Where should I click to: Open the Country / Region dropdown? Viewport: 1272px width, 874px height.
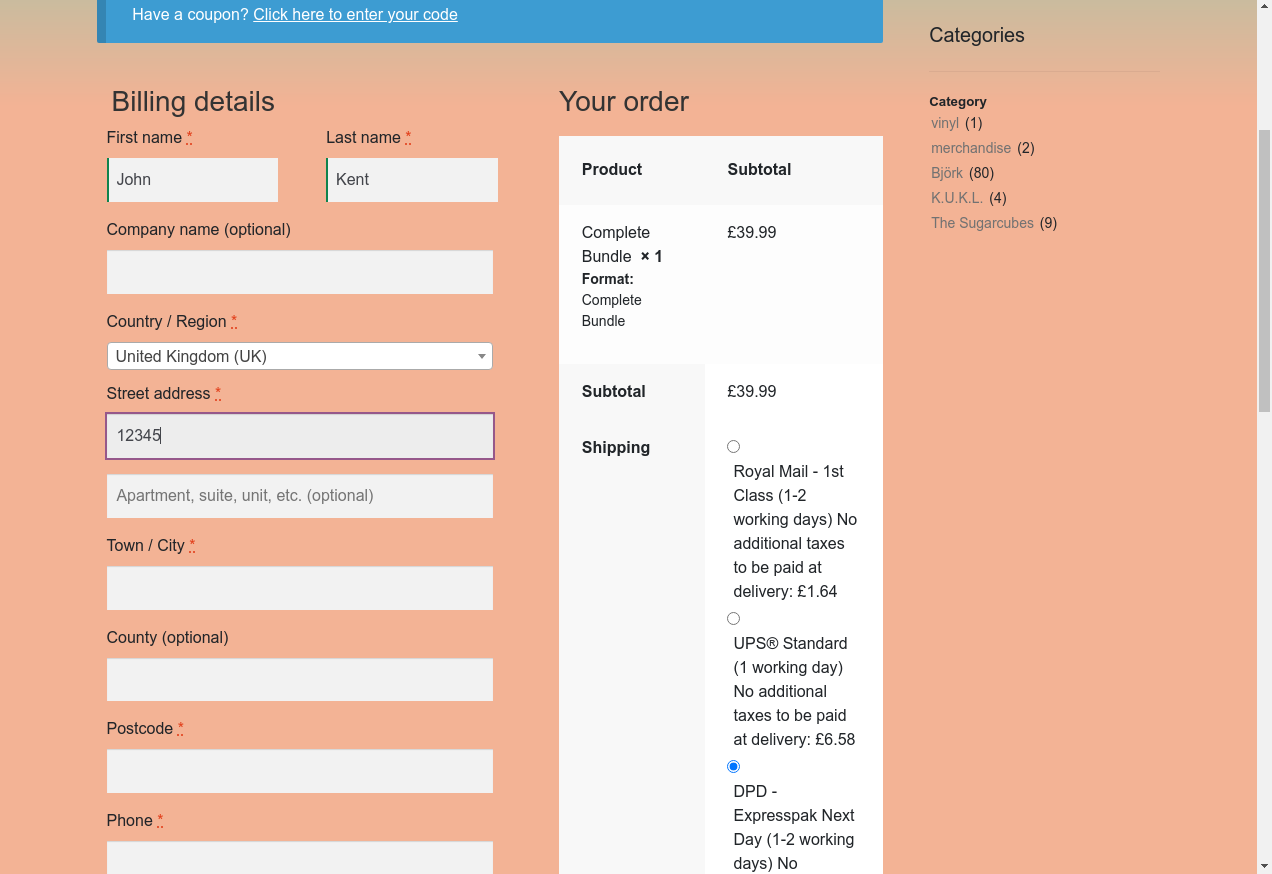click(x=299, y=356)
